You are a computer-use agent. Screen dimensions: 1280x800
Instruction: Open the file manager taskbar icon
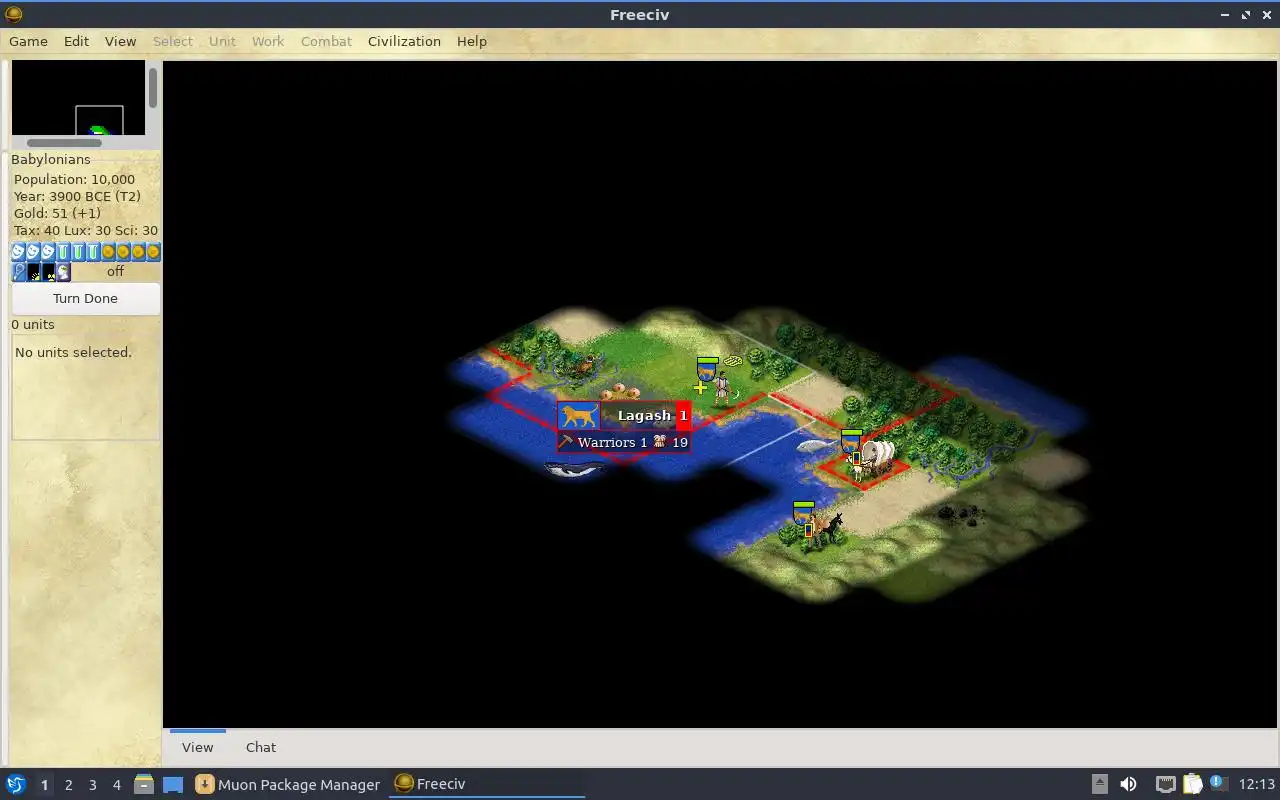coord(143,784)
